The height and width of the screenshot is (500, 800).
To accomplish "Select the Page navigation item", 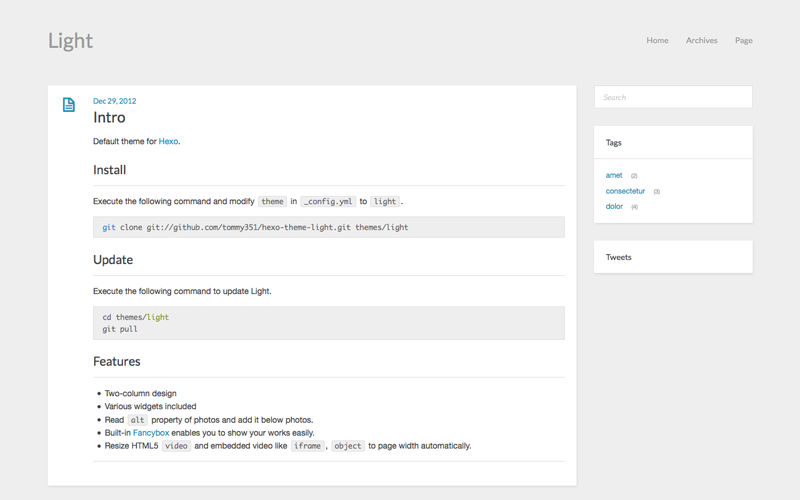I will 743,41.
